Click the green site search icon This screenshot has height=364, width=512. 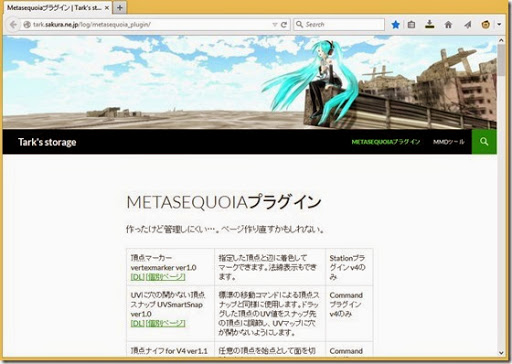(x=484, y=142)
